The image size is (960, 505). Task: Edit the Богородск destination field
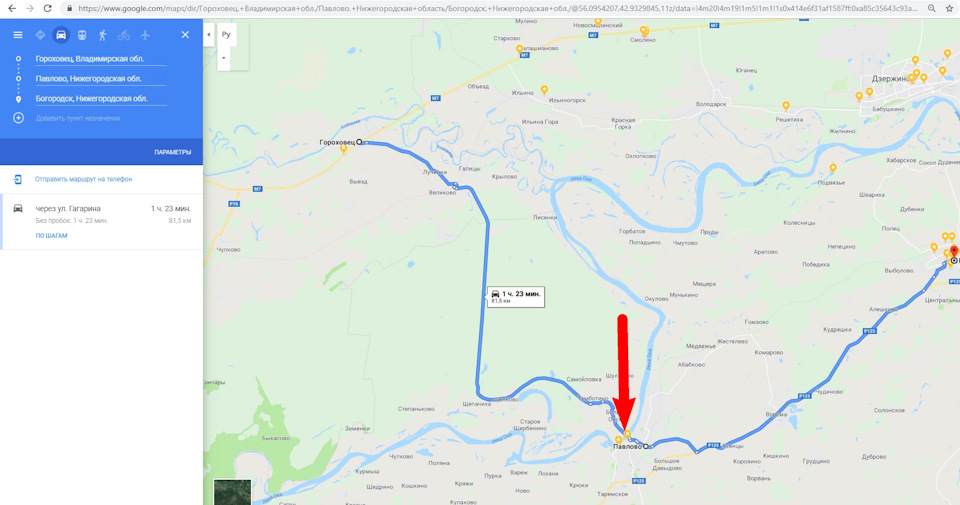click(x=100, y=99)
